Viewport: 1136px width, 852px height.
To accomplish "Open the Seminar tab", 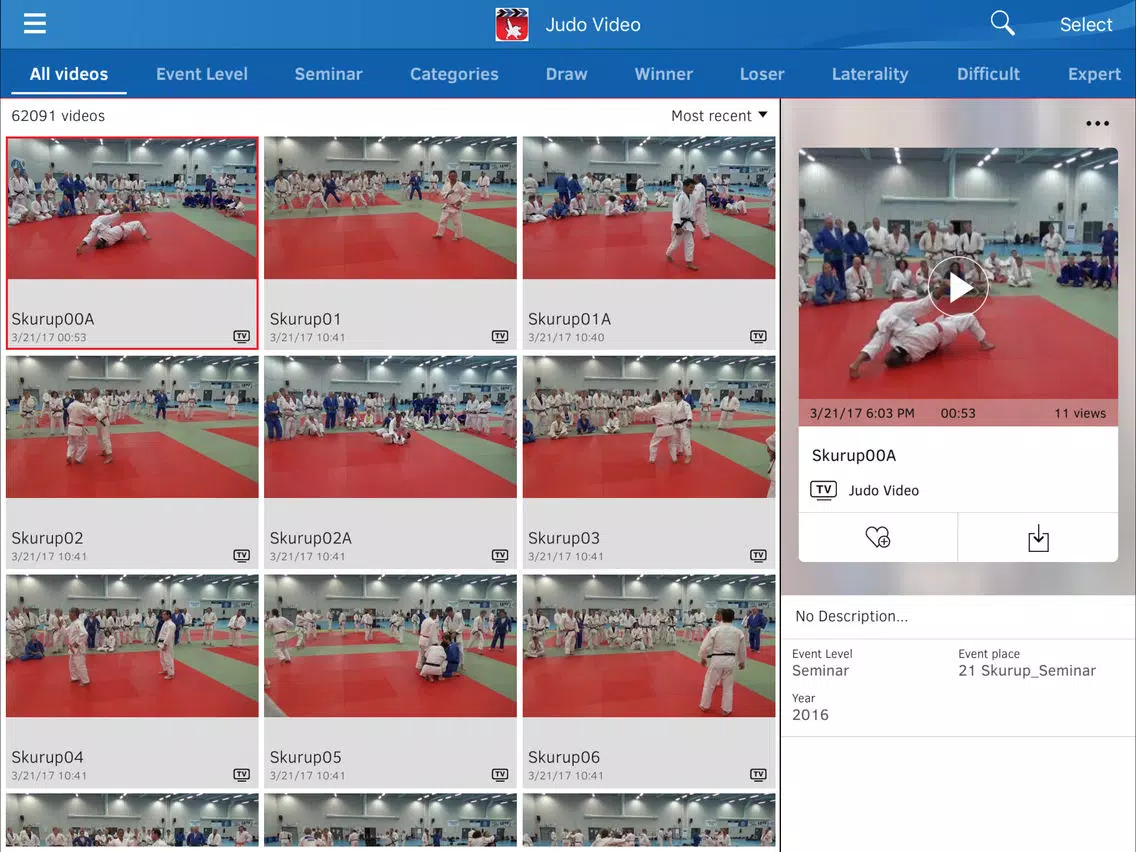I will (328, 74).
